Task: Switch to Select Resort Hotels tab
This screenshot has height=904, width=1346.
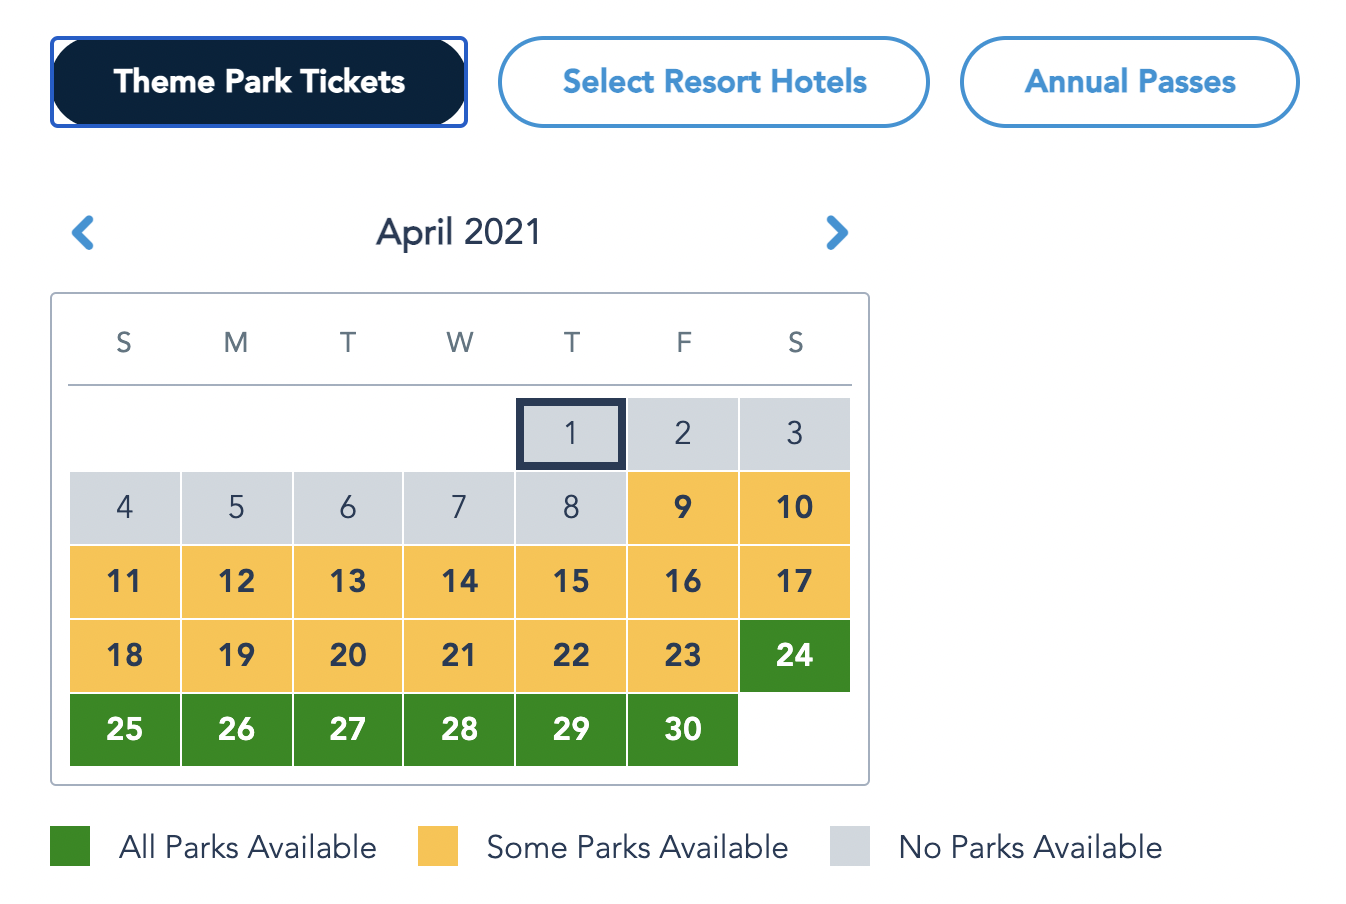Action: (x=714, y=82)
